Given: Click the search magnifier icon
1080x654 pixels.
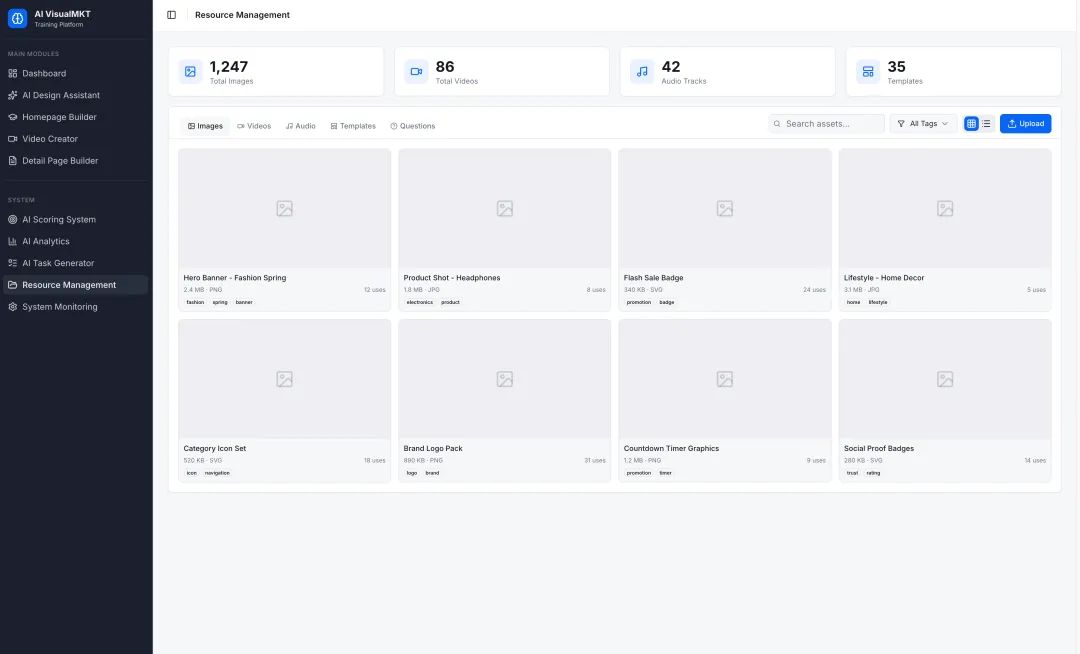Looking at the screenshot, I should pyautogui.click(x=777, y=124).
